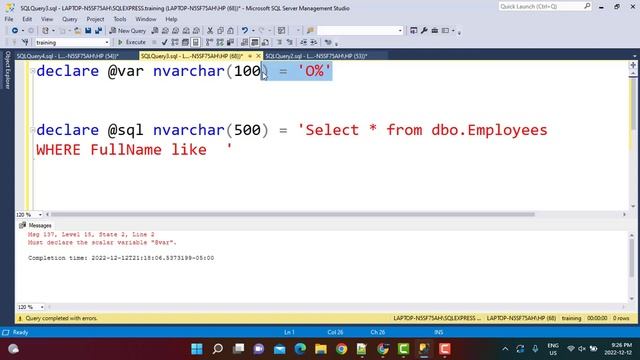640x360 pixels.
Task: Open the window layout dropdown arrow
Action: tap(453, 31)
